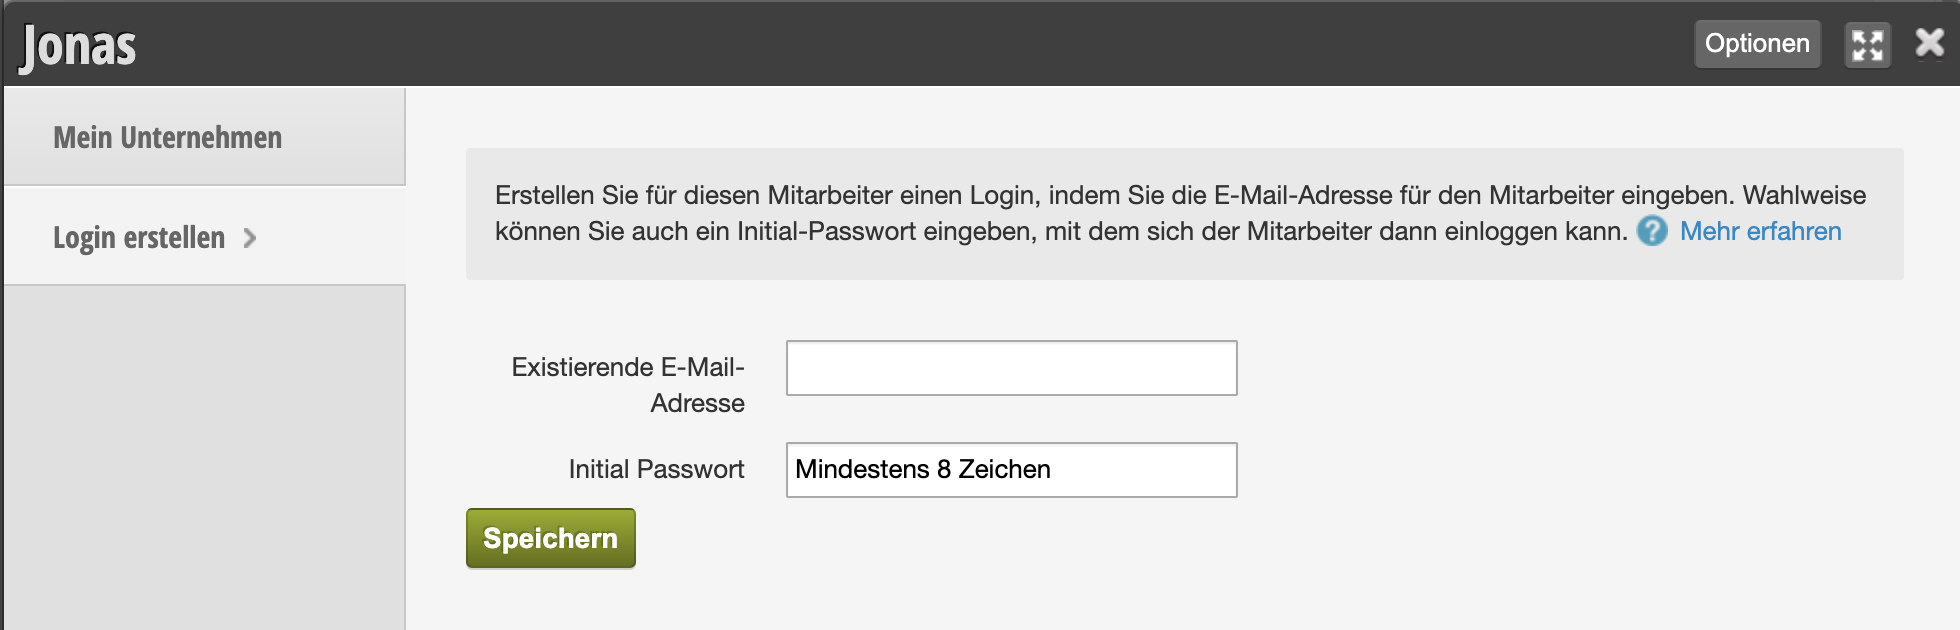1960x630 pixels.
Task: Expand the dialog to fullscreen
Action: pyautogui.click(x=1867, y=45)
